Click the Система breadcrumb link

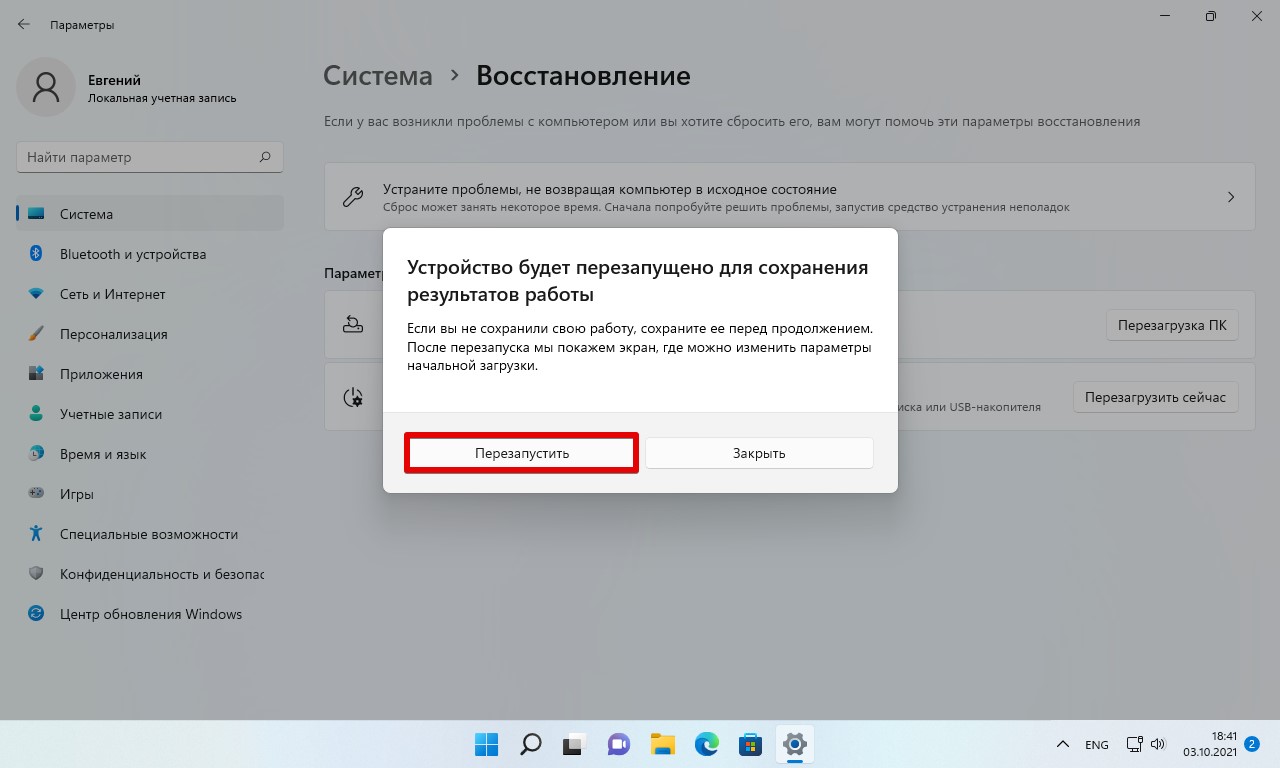coord(378,76)
